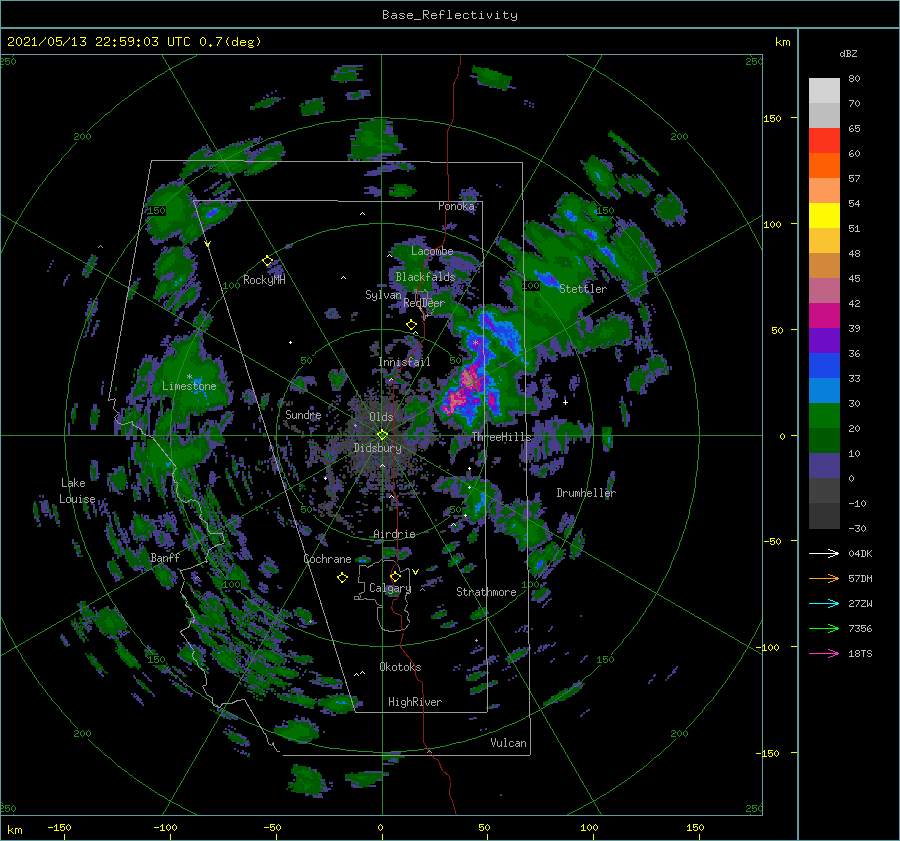900x841 pixels.
Task: Click the Strathmore city label
Action: tap(486, 592)
